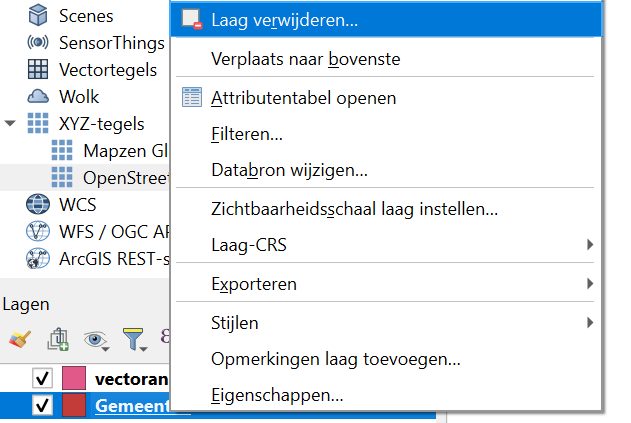Toggle the Gemeent layer visibility checkbox

42,406
